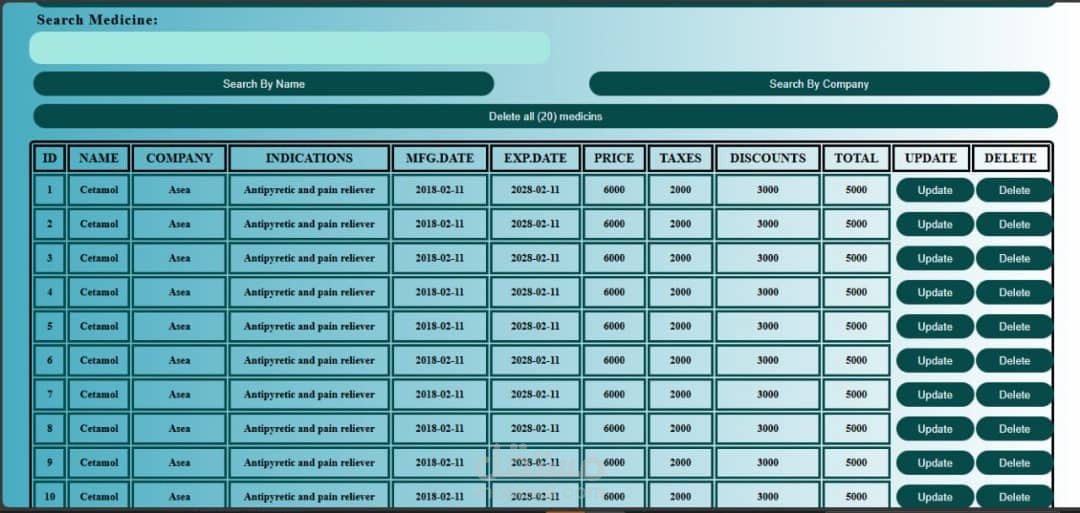Click the Search Medicine input field
This screenshot has width=1080, height=513.
289,48
